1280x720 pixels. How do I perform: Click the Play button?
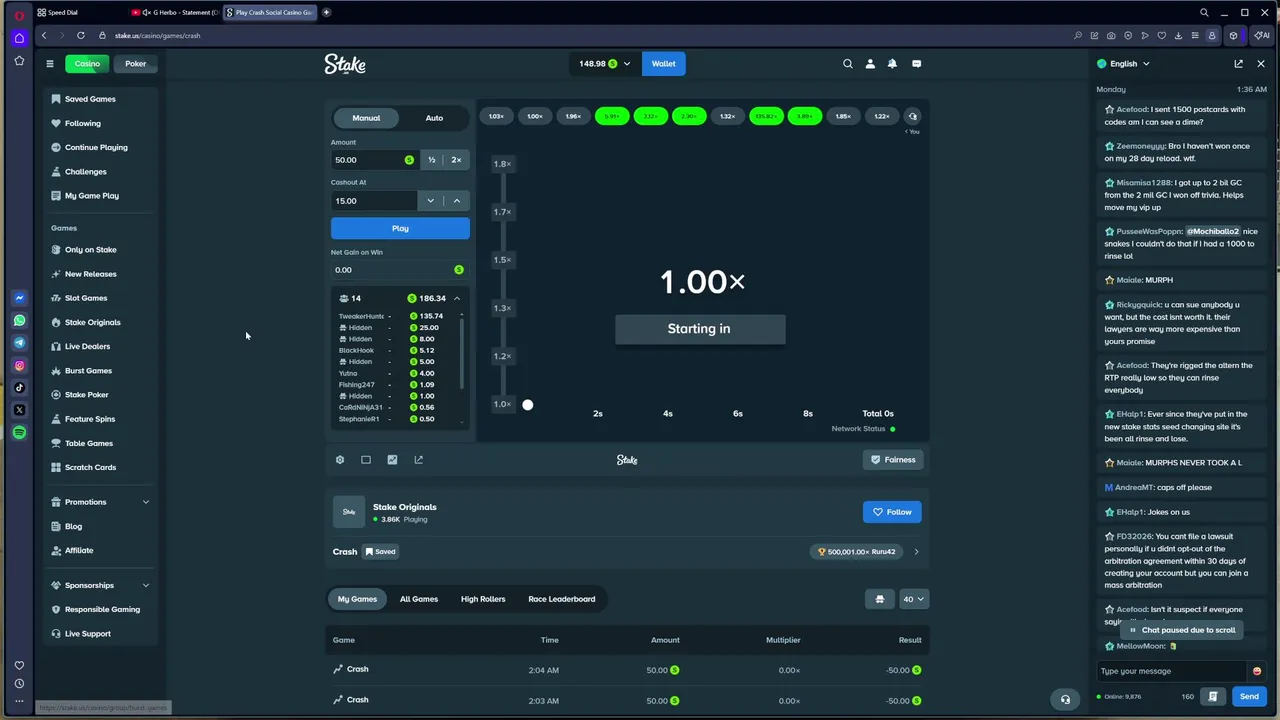(400, 229)
